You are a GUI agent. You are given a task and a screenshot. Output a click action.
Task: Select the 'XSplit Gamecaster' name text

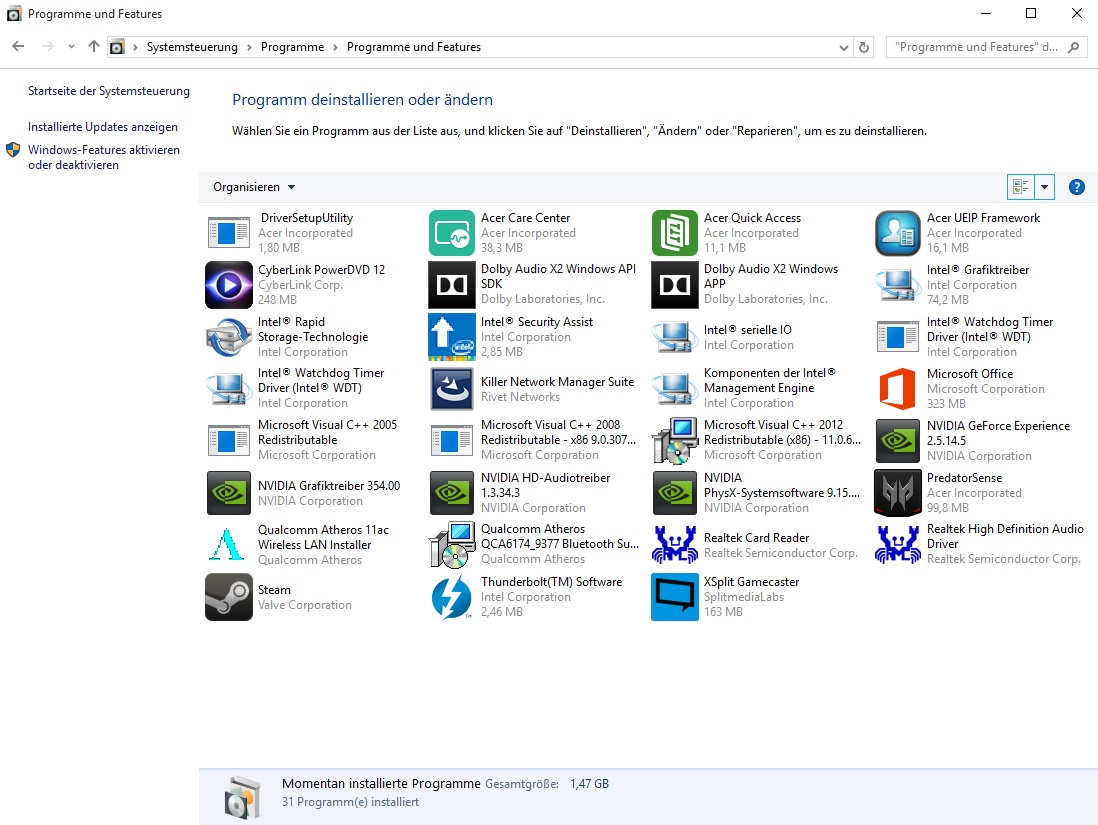751,582
